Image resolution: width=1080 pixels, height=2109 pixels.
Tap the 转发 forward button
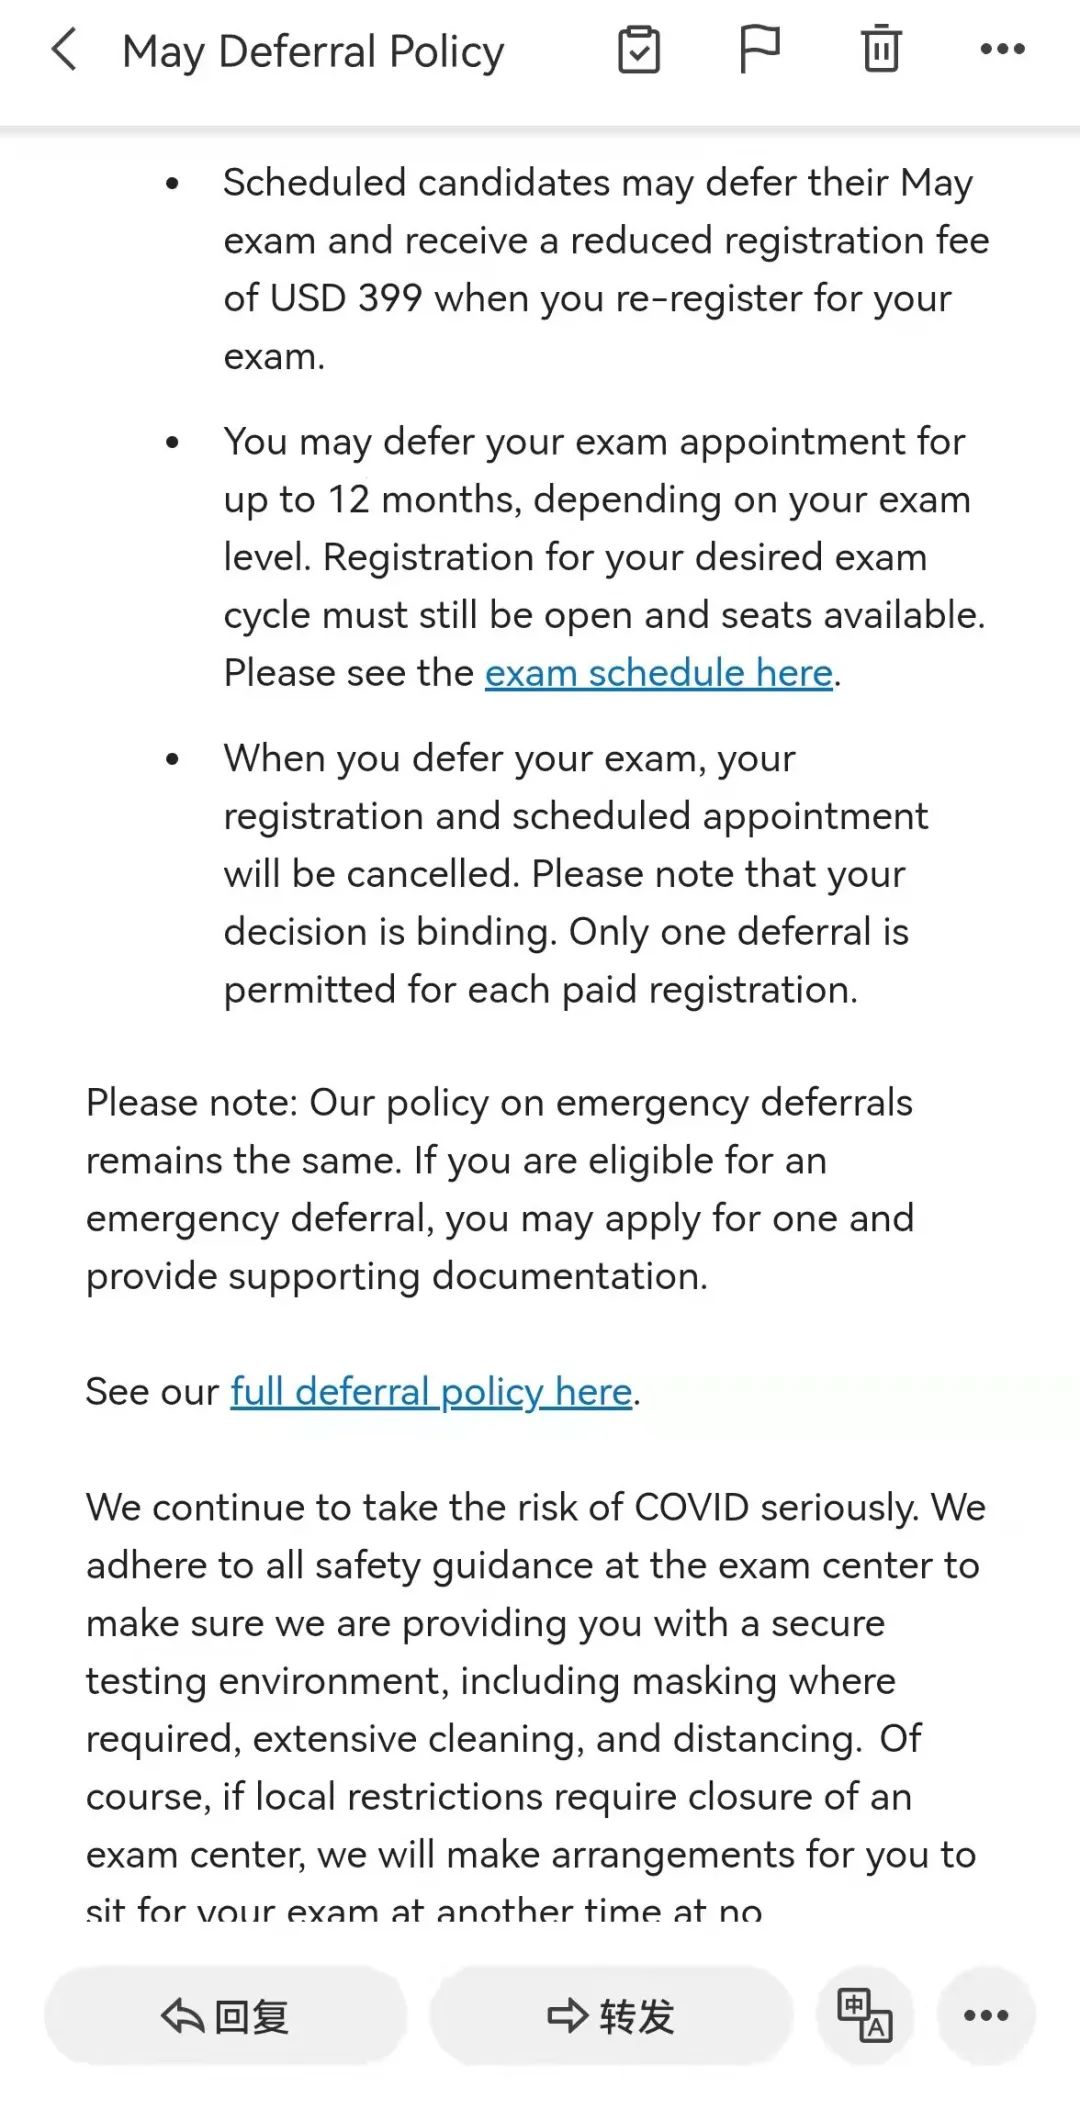coord(611,2017)
